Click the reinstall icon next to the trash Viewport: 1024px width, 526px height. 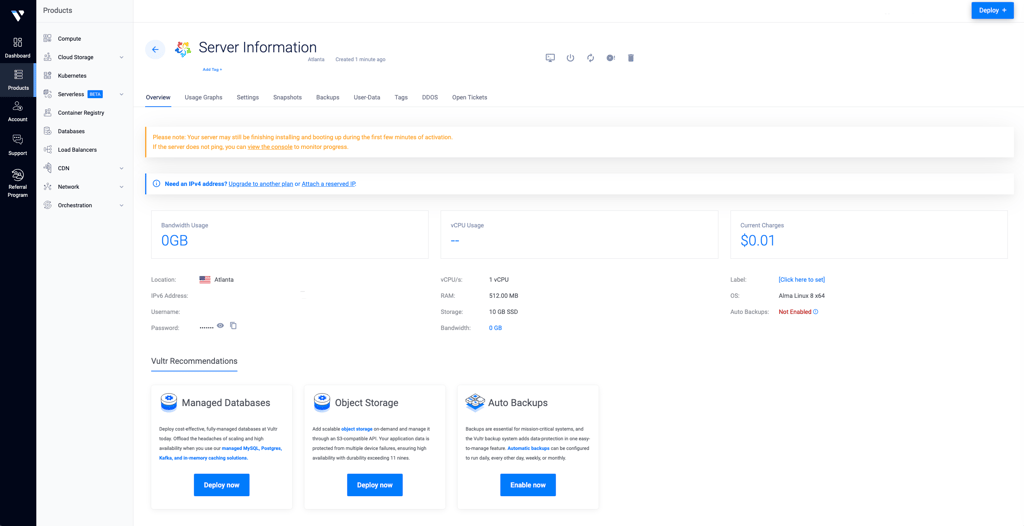click(611, 58)
